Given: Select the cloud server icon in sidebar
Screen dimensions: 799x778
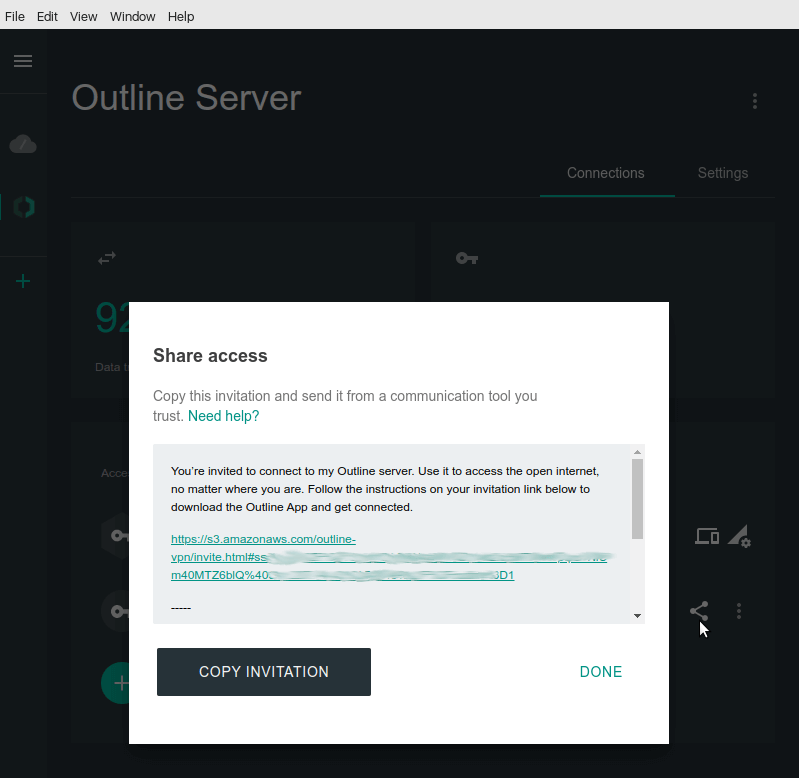Looking at the screenshot, I should pyautogui.click(x=23, y=145).
